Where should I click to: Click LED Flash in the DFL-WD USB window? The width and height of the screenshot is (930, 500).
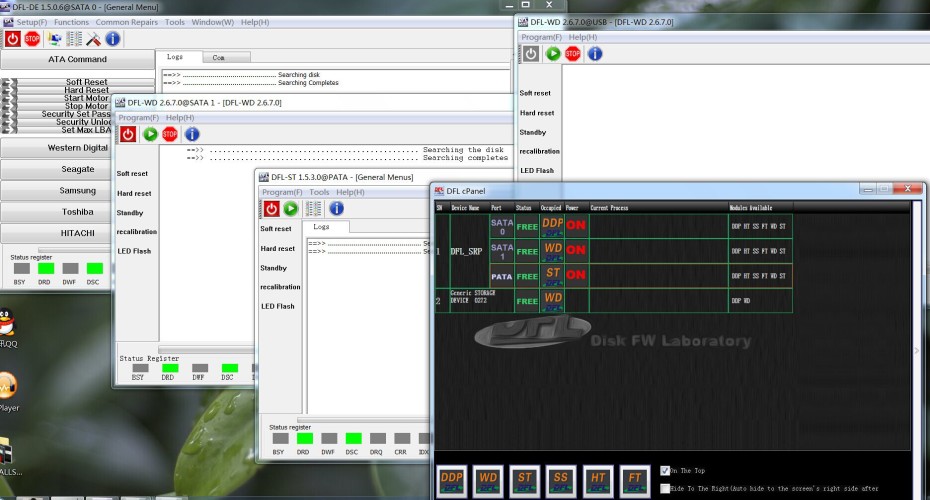tap(537, 170)
